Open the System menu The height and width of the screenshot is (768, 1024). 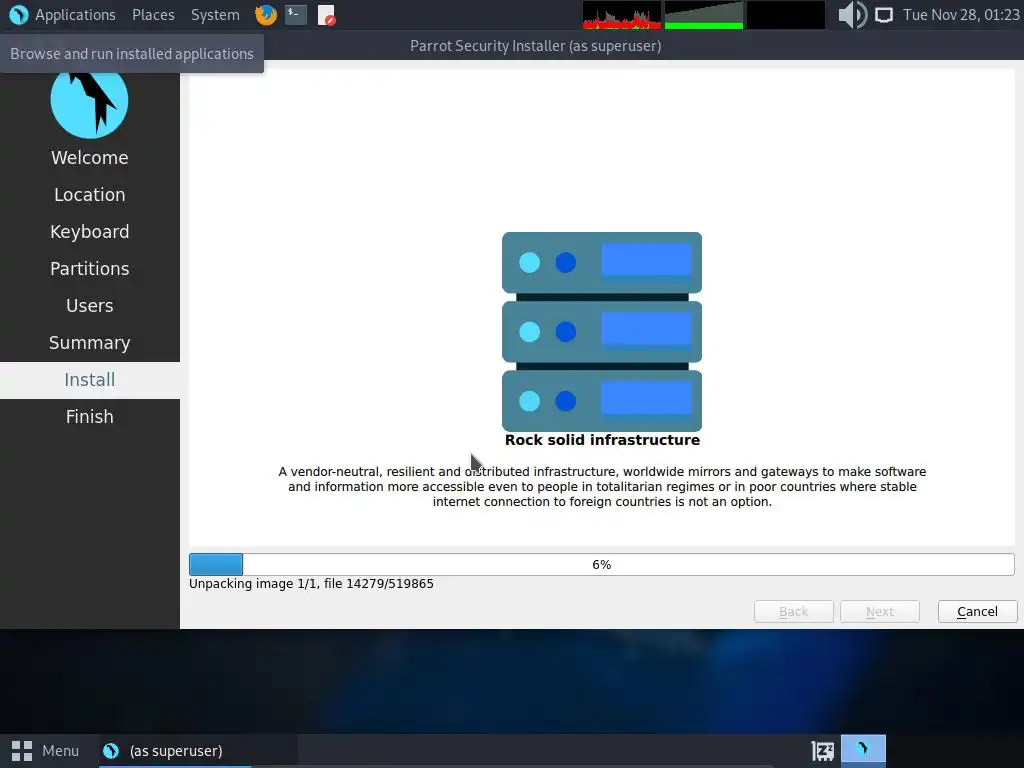click(x=215, y=14)
